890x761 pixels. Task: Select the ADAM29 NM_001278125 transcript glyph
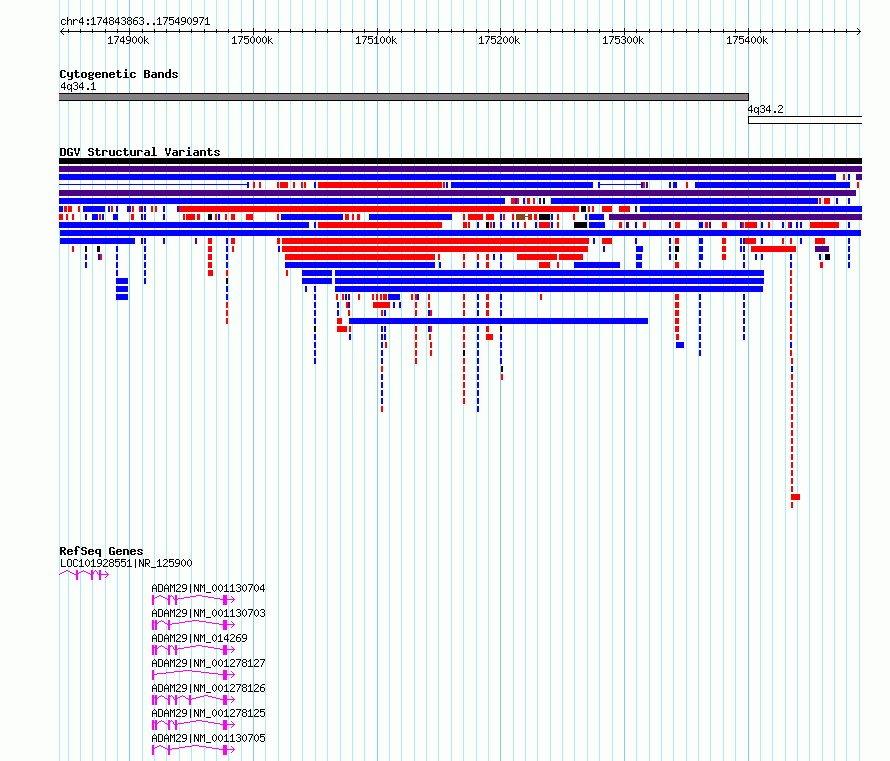[193, 725]
